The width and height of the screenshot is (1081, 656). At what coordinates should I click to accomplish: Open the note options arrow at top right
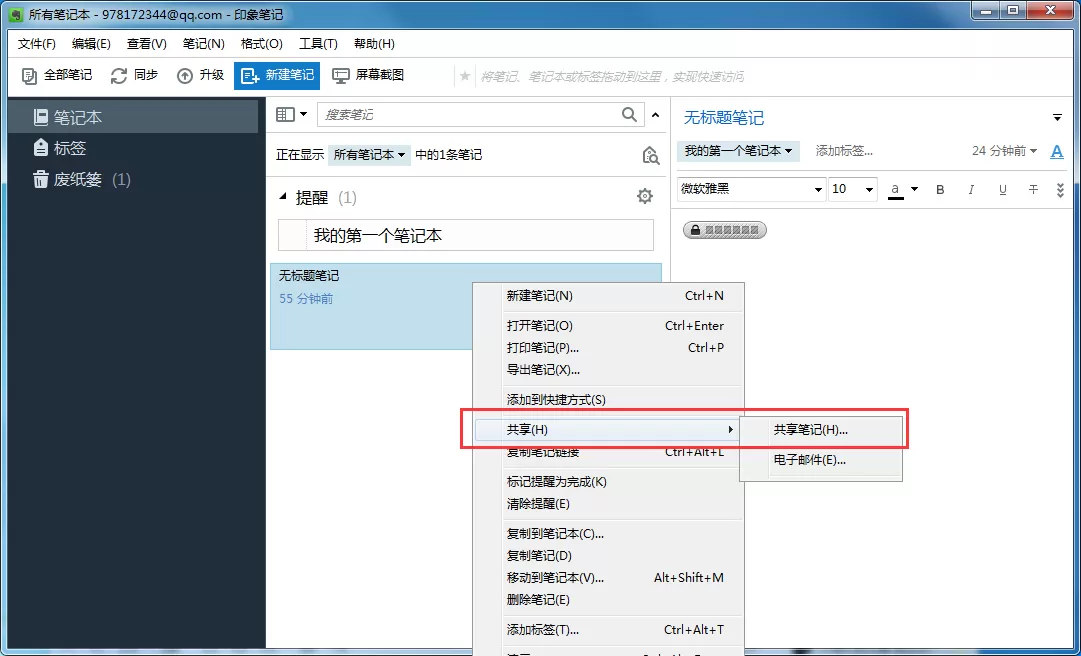coord(1058,118)
